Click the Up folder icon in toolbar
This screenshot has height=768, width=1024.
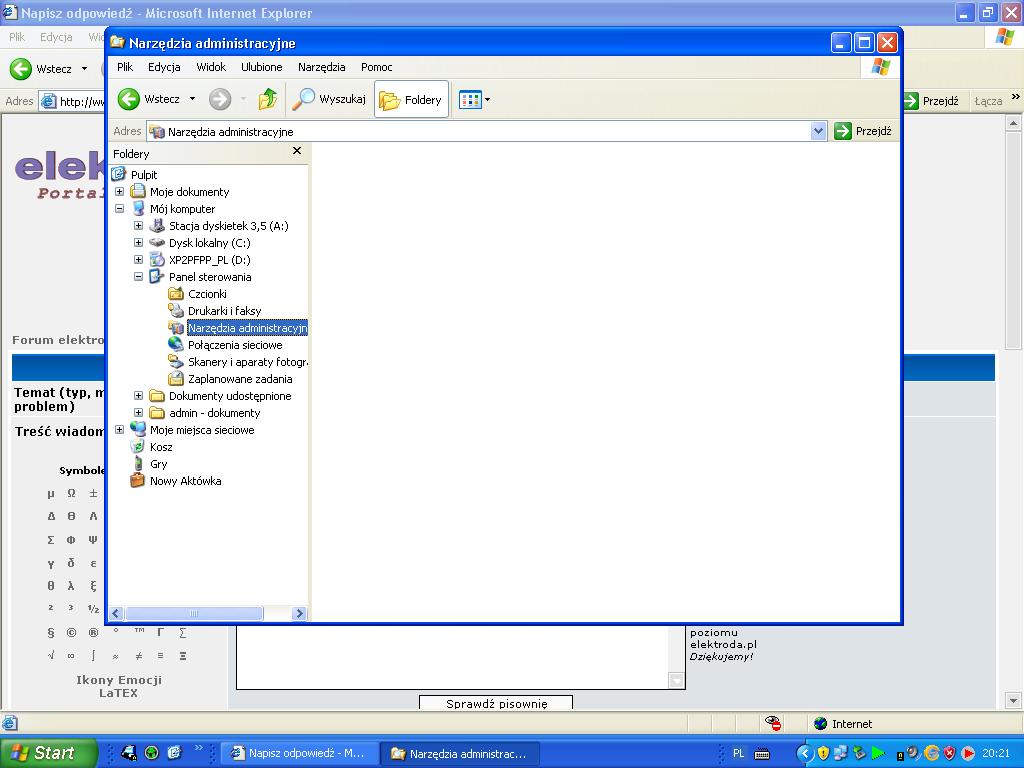point(267,99)
